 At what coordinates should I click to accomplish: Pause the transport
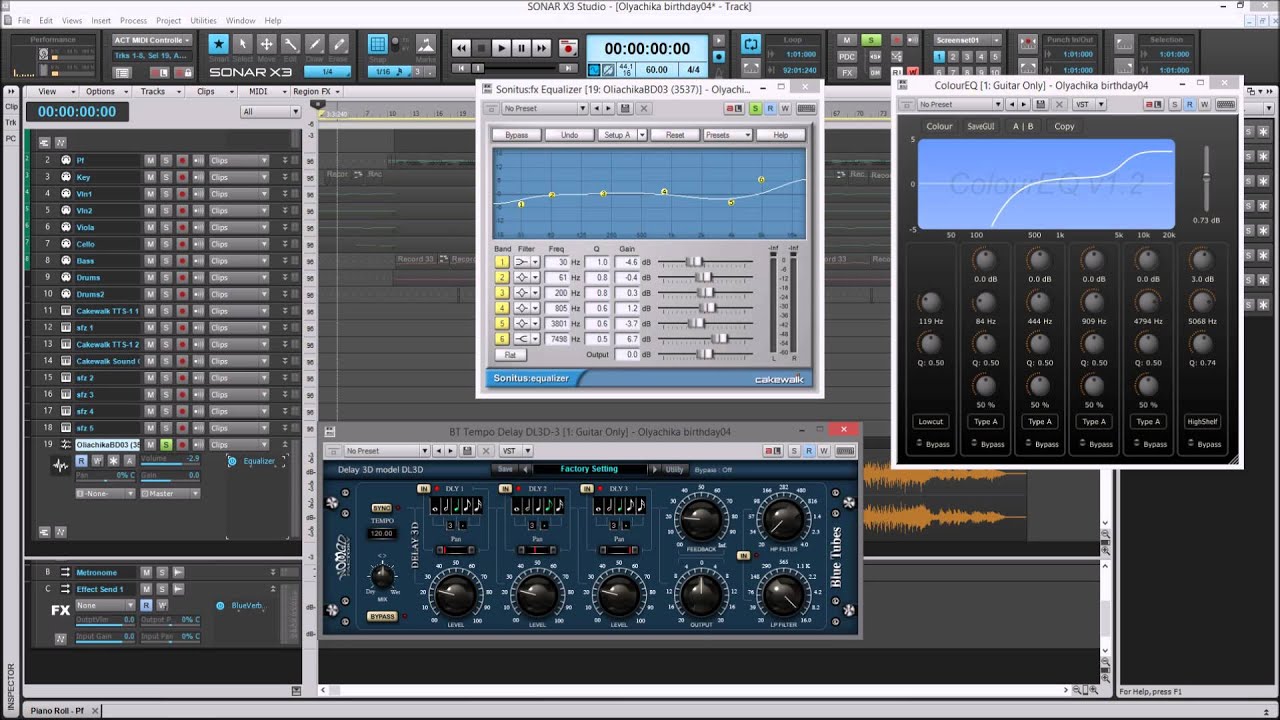[x=521, y=47]
